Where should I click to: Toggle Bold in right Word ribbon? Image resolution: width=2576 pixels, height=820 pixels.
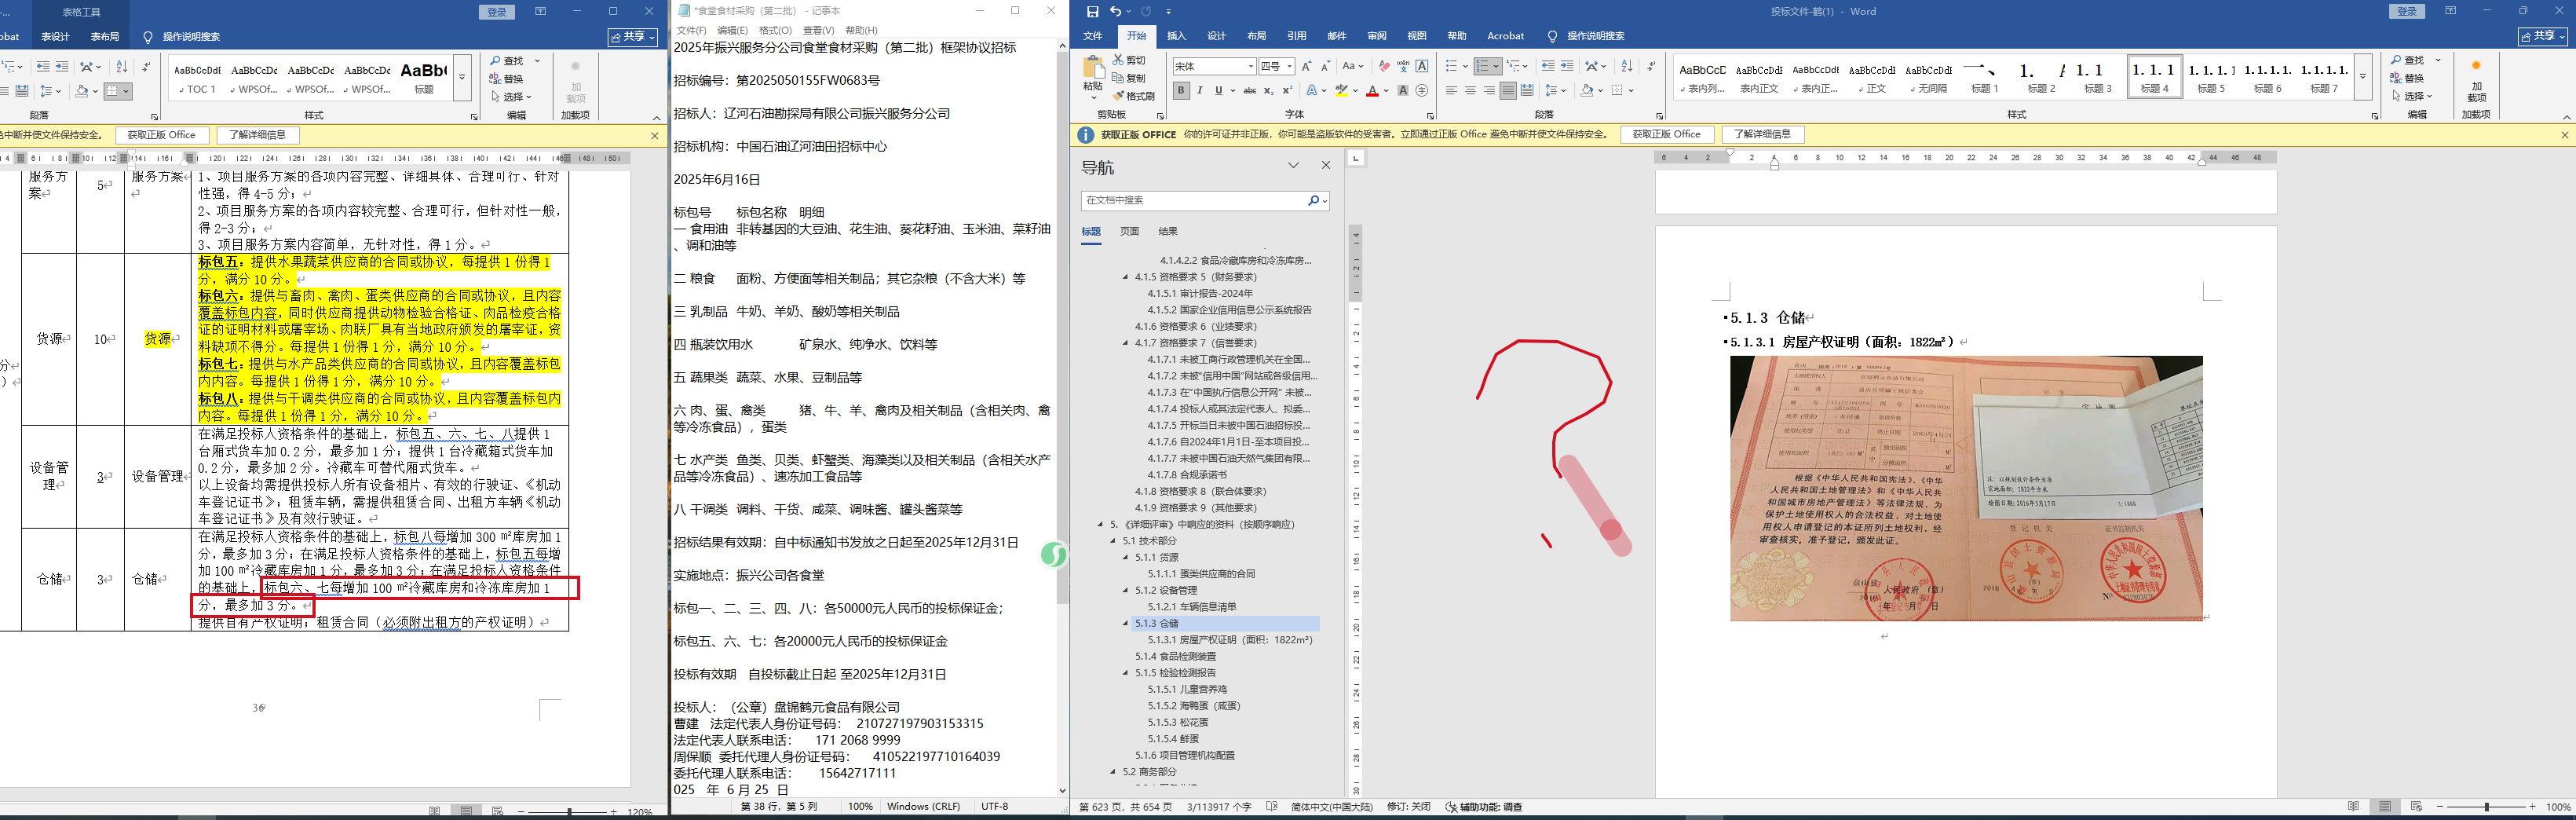1181,91
